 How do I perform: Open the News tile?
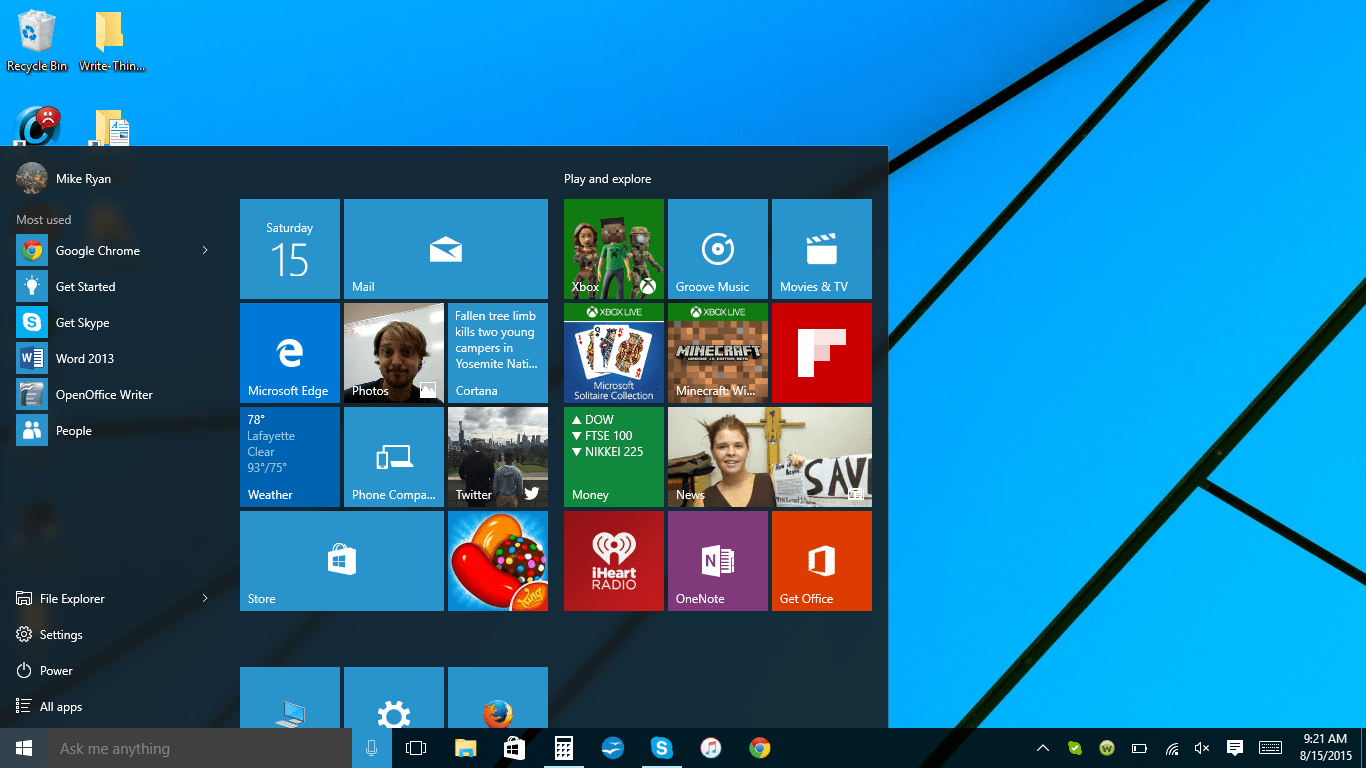coord(770,457)
